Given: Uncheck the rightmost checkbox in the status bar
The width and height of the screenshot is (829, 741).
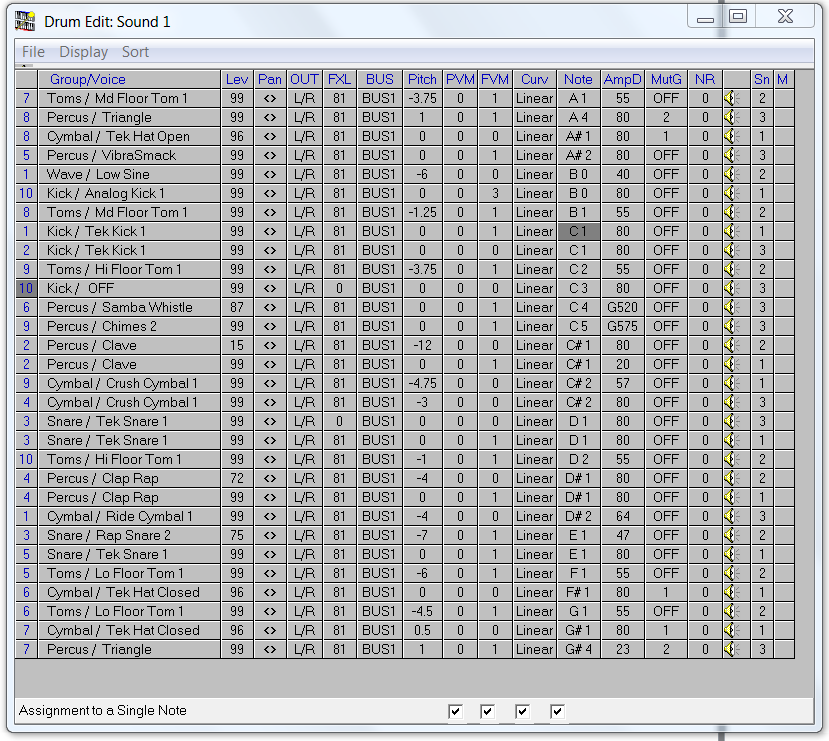Looking at the screenshot, I should click(558, 711).
